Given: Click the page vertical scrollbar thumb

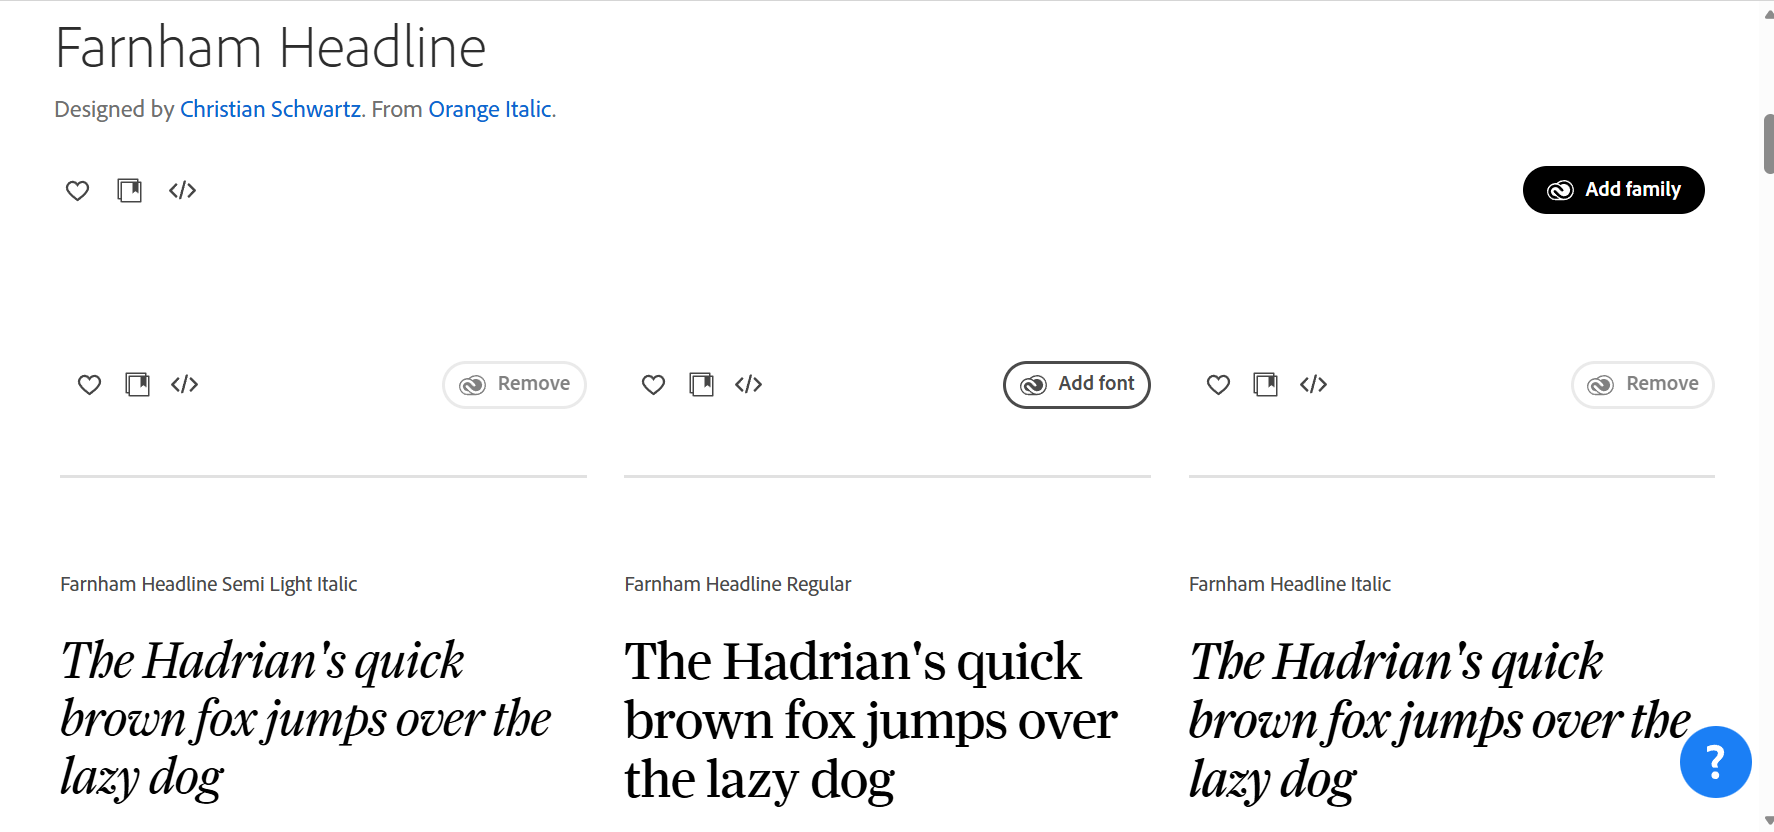Looking at the screenshot, I should click(x=1768, y=144).
